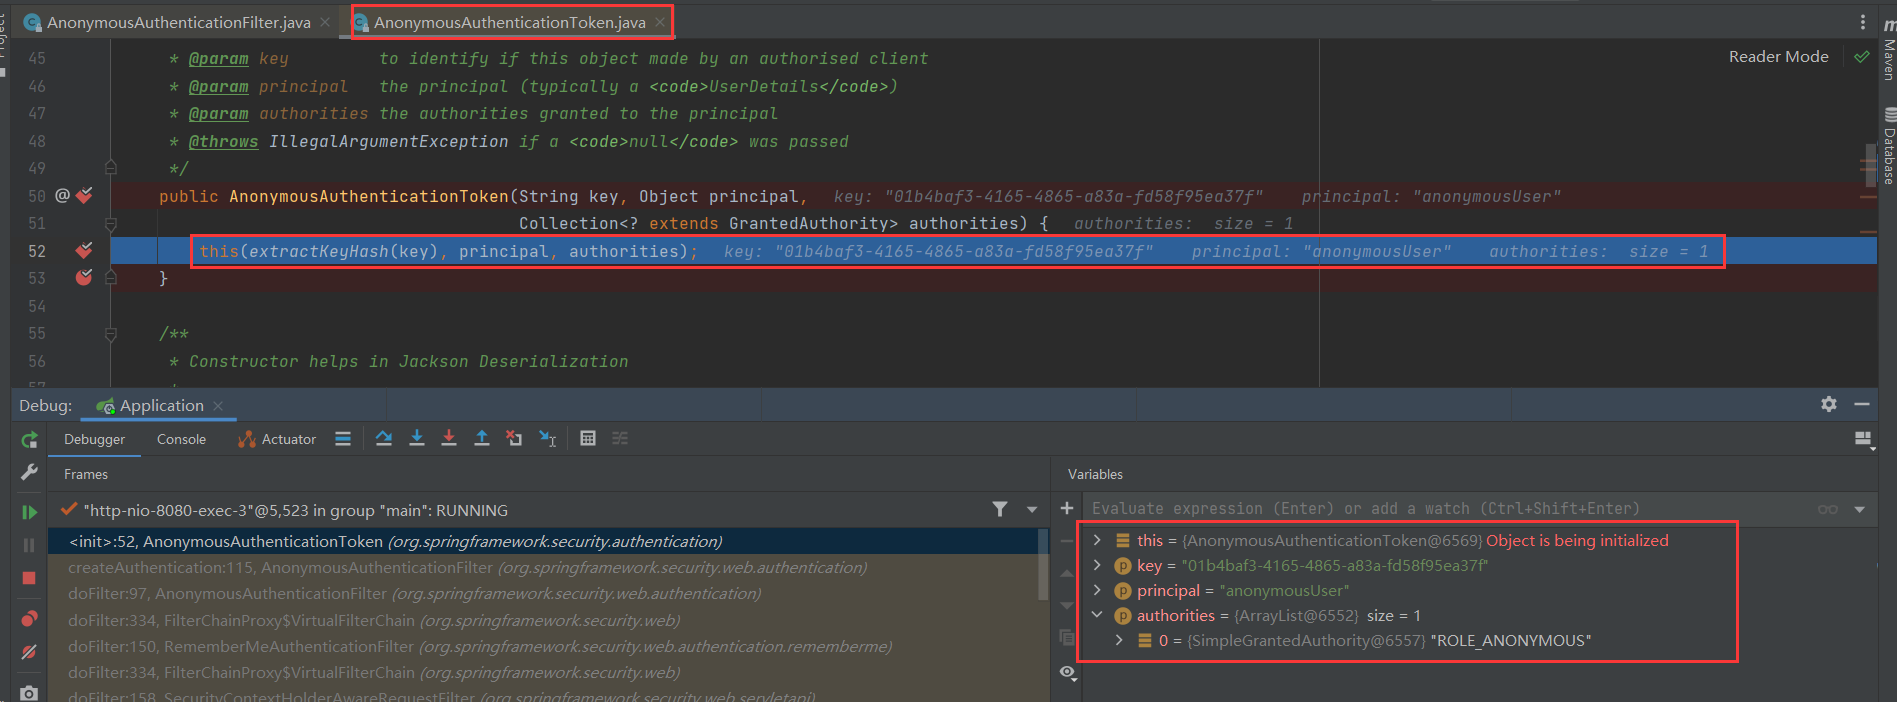Click the Layout Settings icon
1897x702 pixels.
point(1863,439)
